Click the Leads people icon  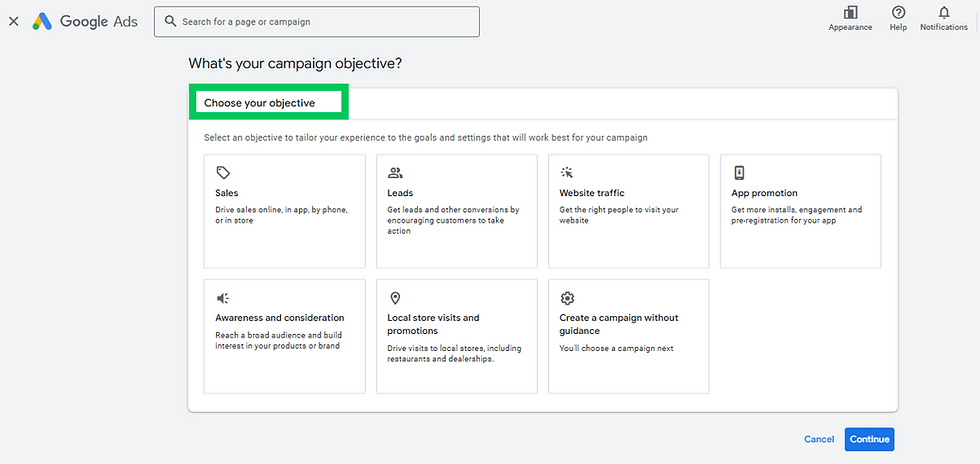tap(395, 173)
